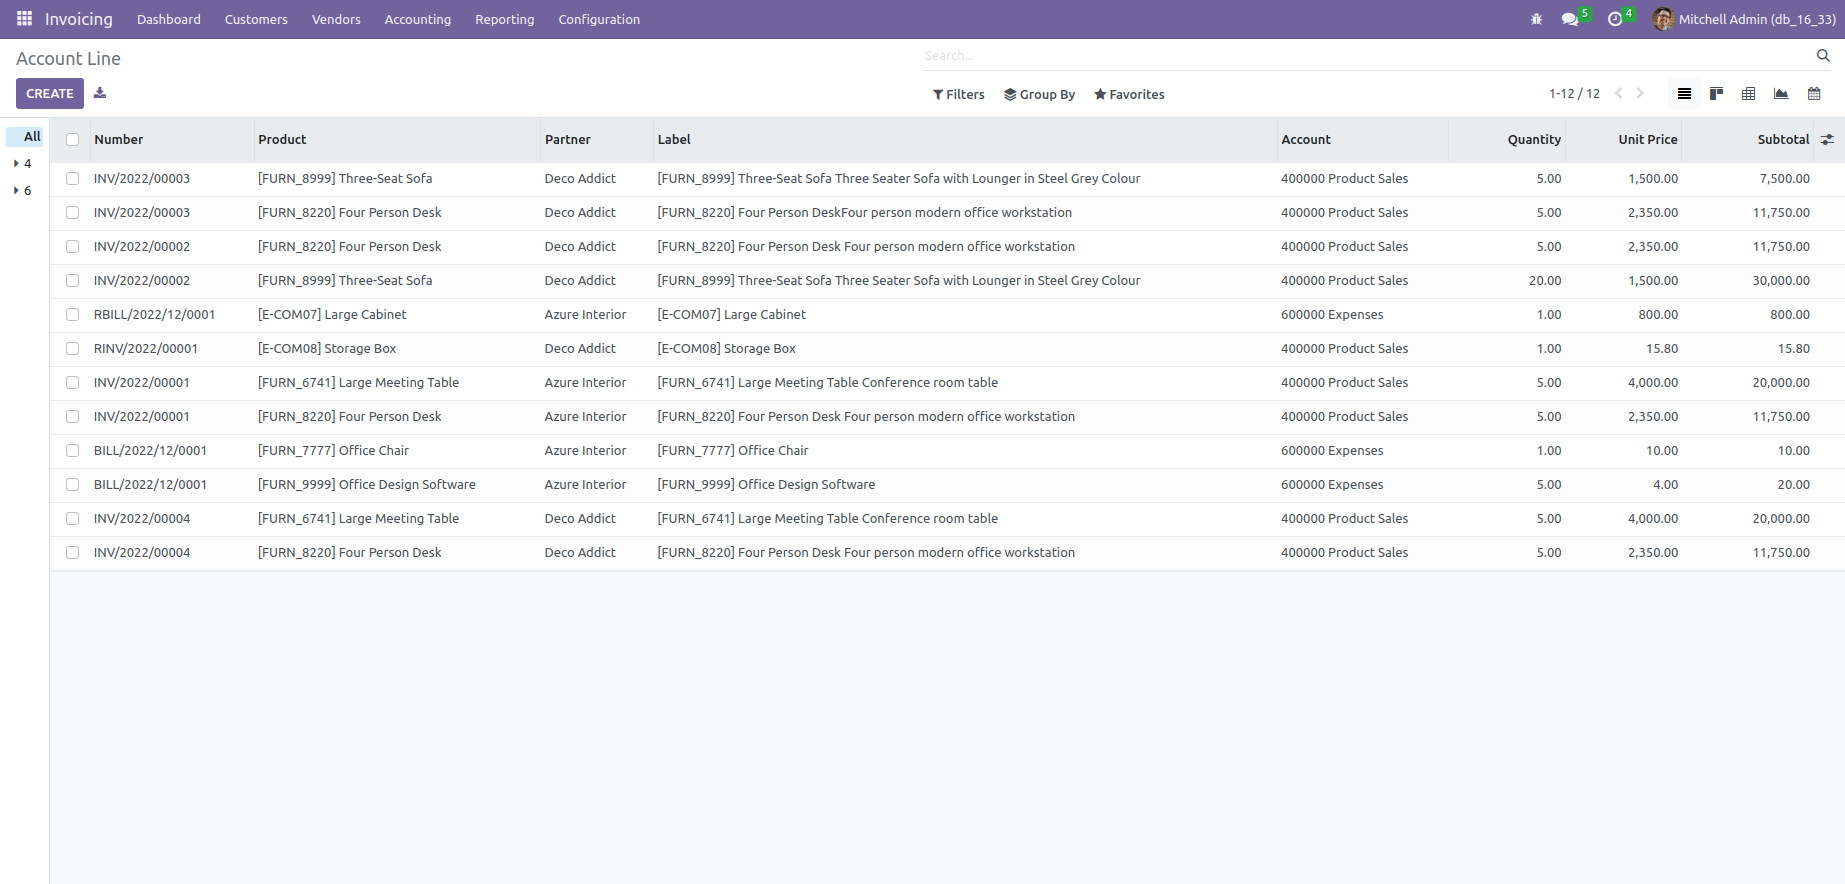Screen dimensions: 1845x884
Task: Switch to list view
Action: [1685, 94]
